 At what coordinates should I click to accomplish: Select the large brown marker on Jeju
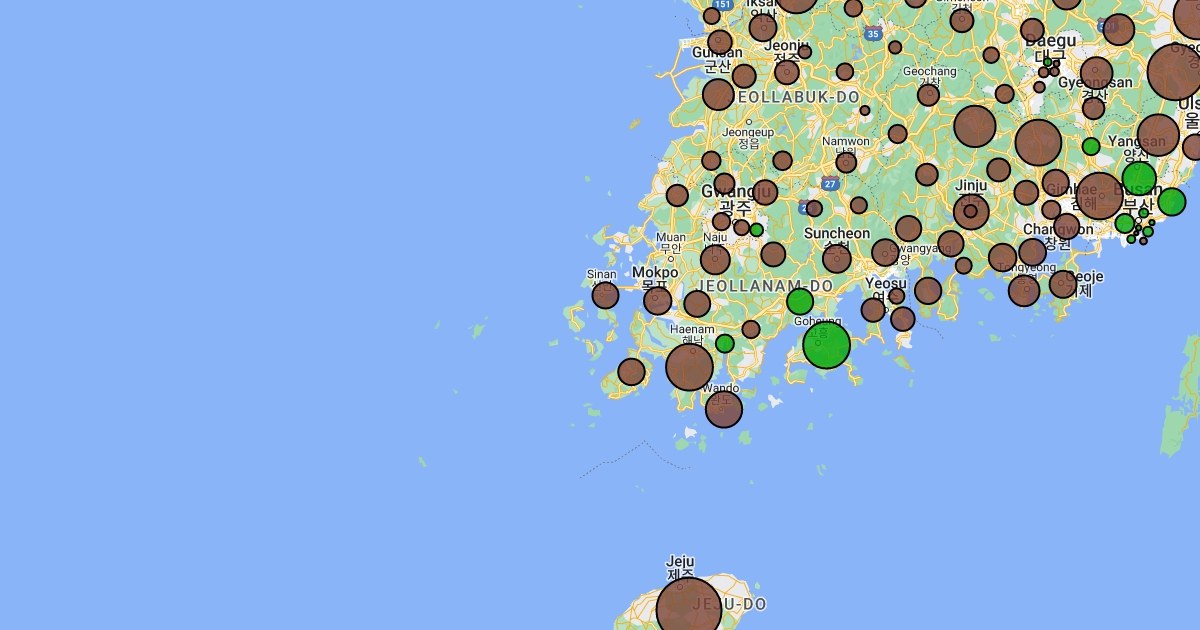pos(688,608)
